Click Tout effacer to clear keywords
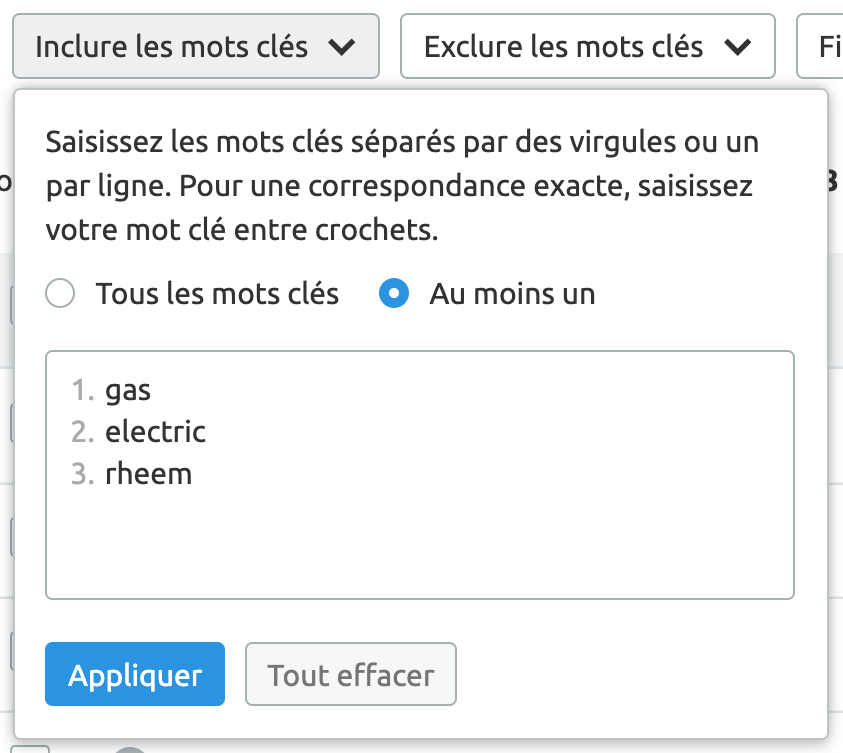 click(x=351, y=674)
